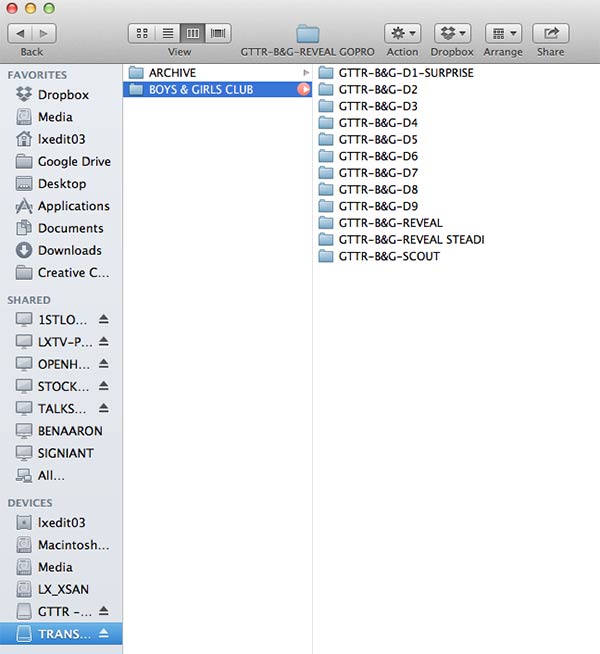Open Applications in sidebar
This screenshot has height=654, width=600.
tap(61, 206)
